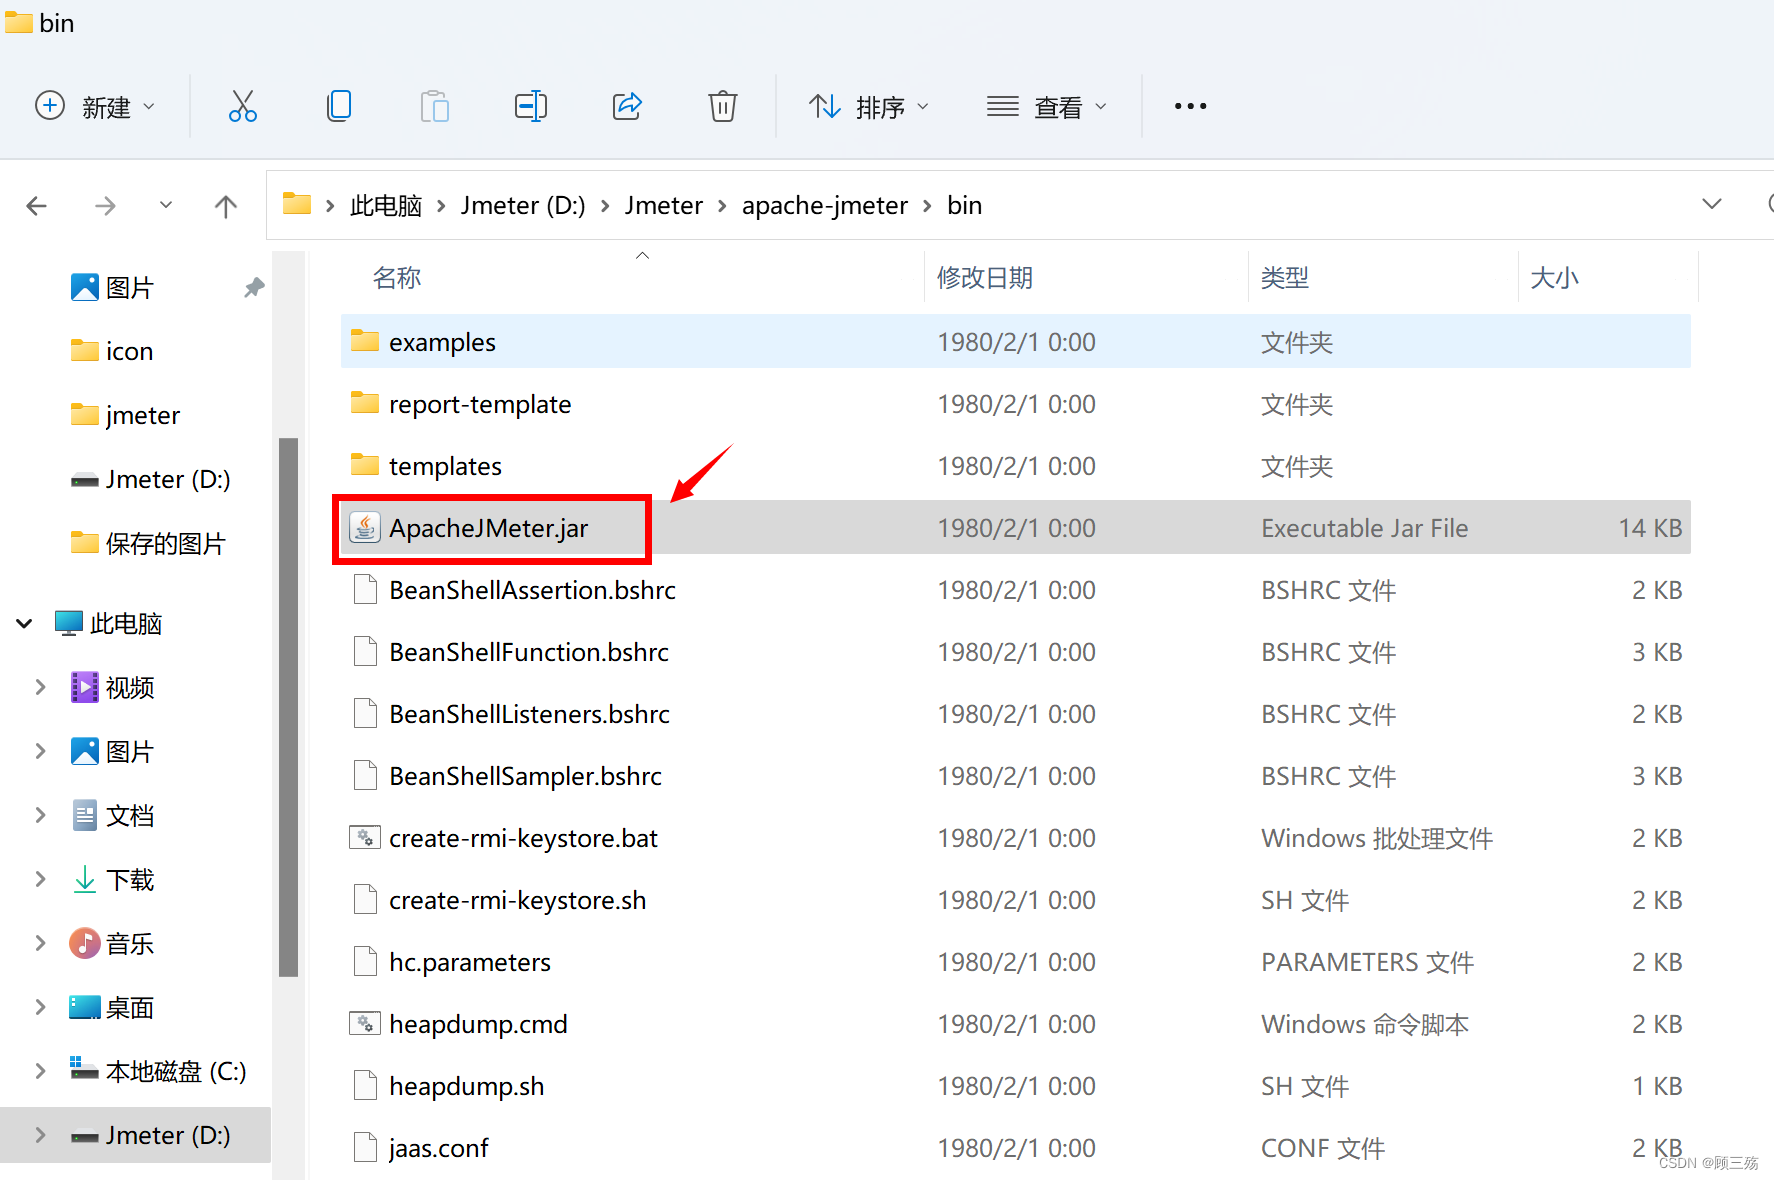
Task: Open the View (查看) dropdown
Action: point(1047,106)
